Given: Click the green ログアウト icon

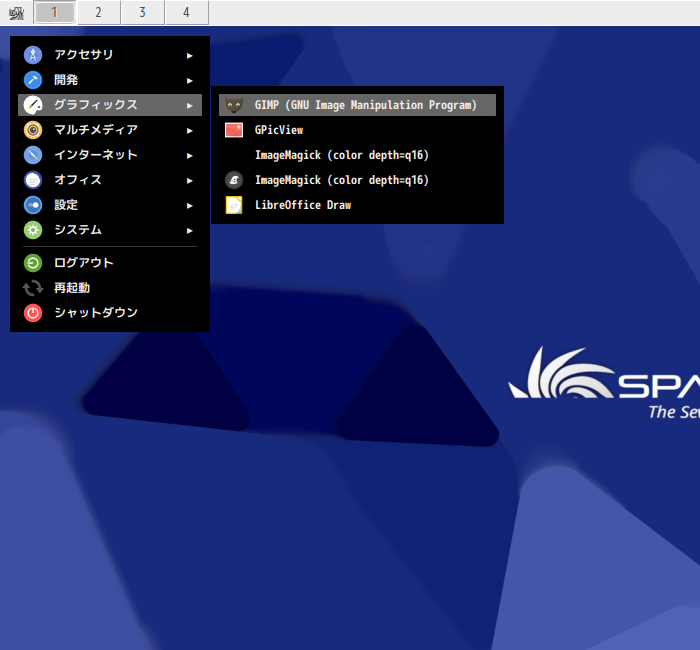Looking at the screenshot, I should (x=33, y=263).
